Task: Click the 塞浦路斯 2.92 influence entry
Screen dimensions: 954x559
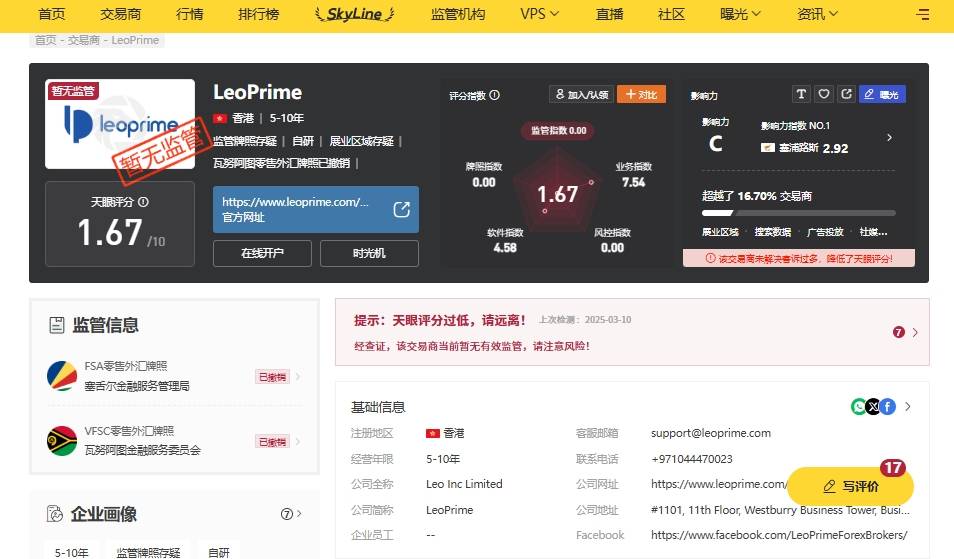Action: [804, 148]
